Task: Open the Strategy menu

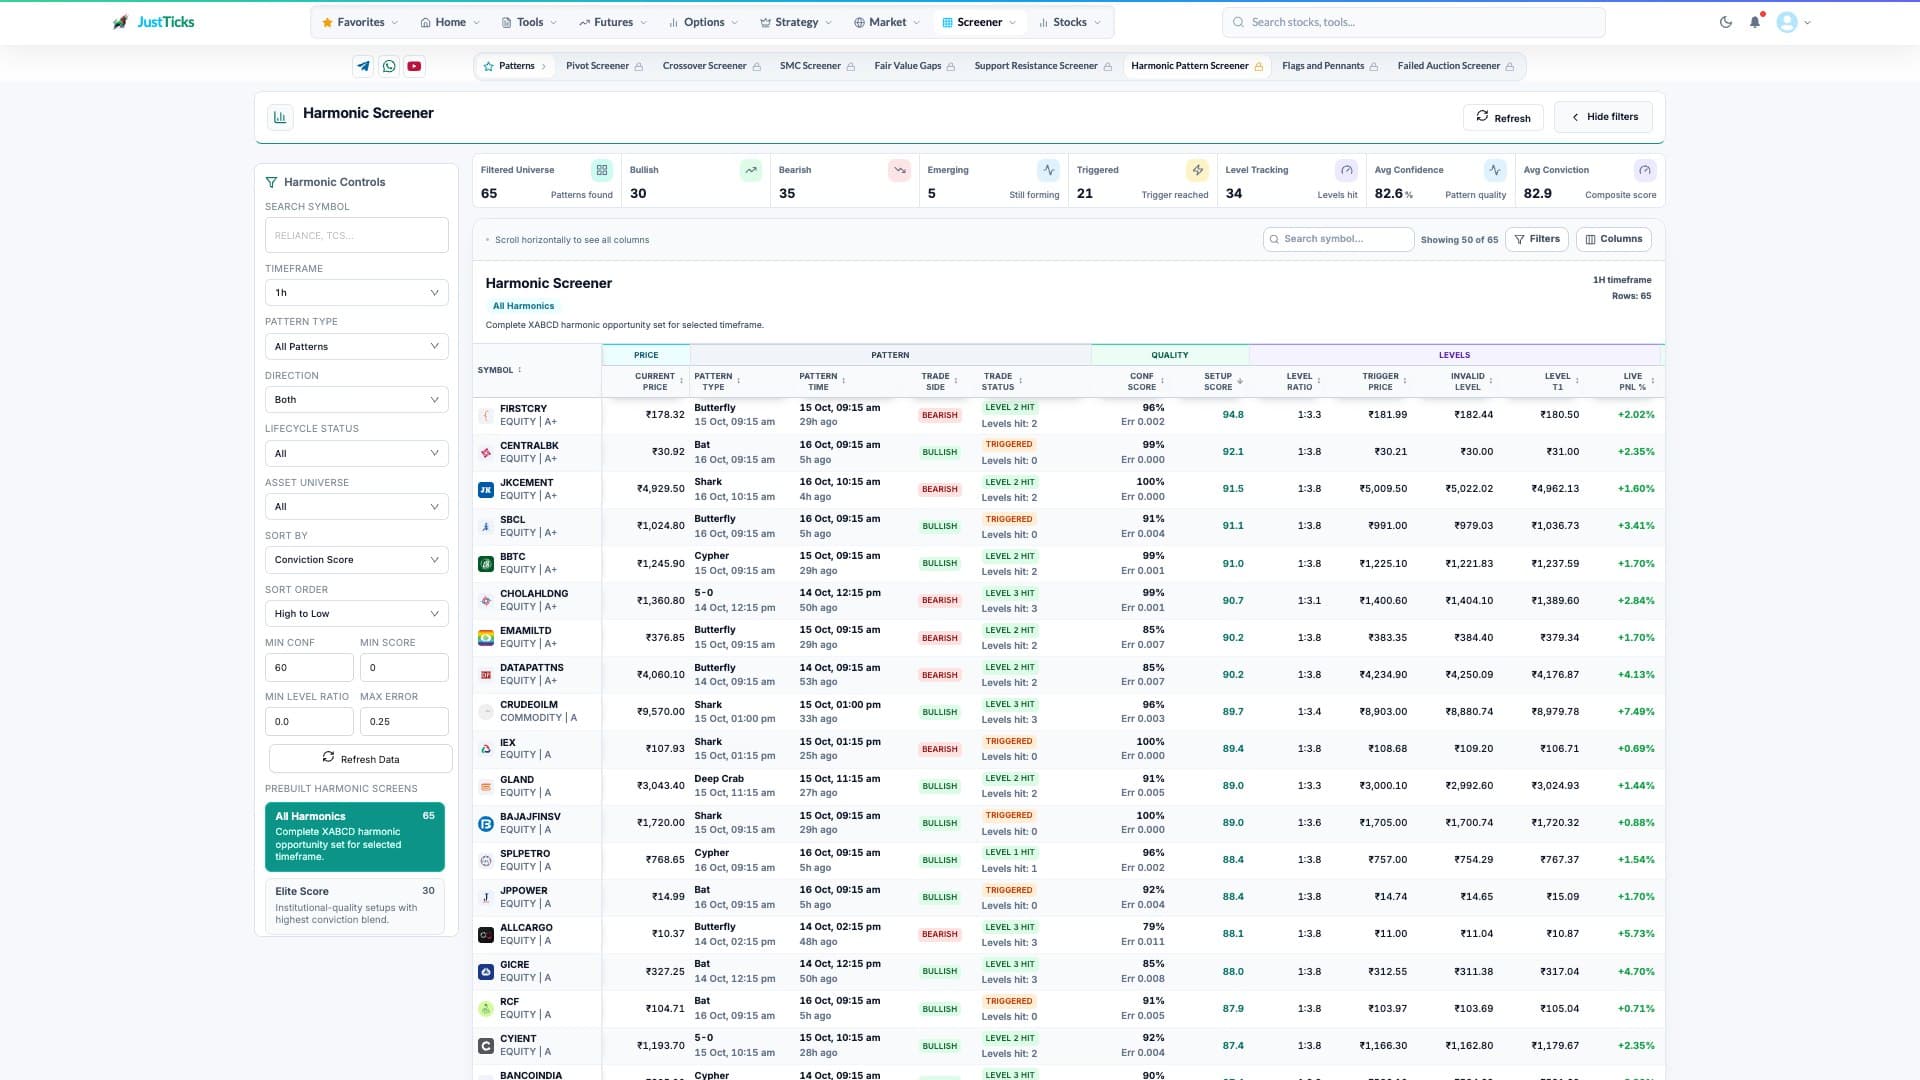Action: click(x=796, y=22)
